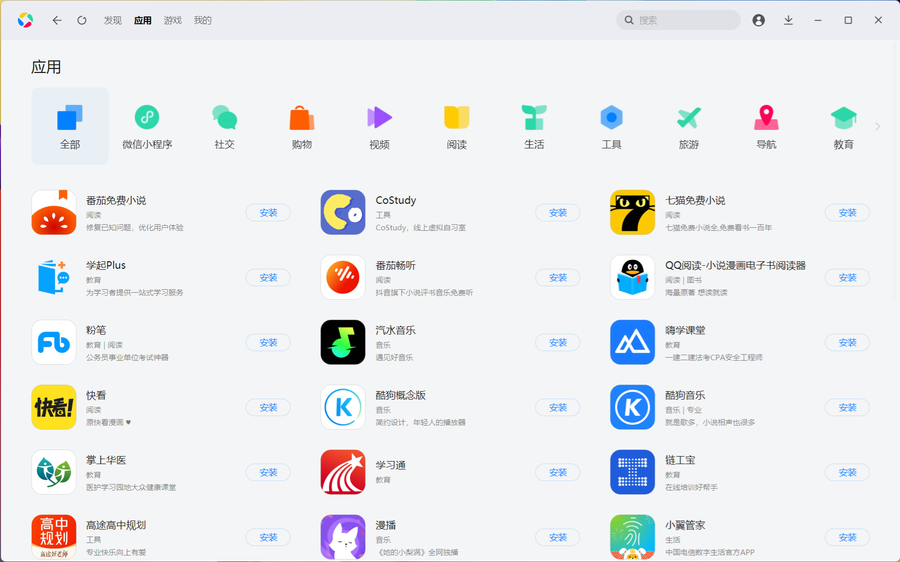Install 高途高中规划
The image size is (900, 562).
point(268,537)
